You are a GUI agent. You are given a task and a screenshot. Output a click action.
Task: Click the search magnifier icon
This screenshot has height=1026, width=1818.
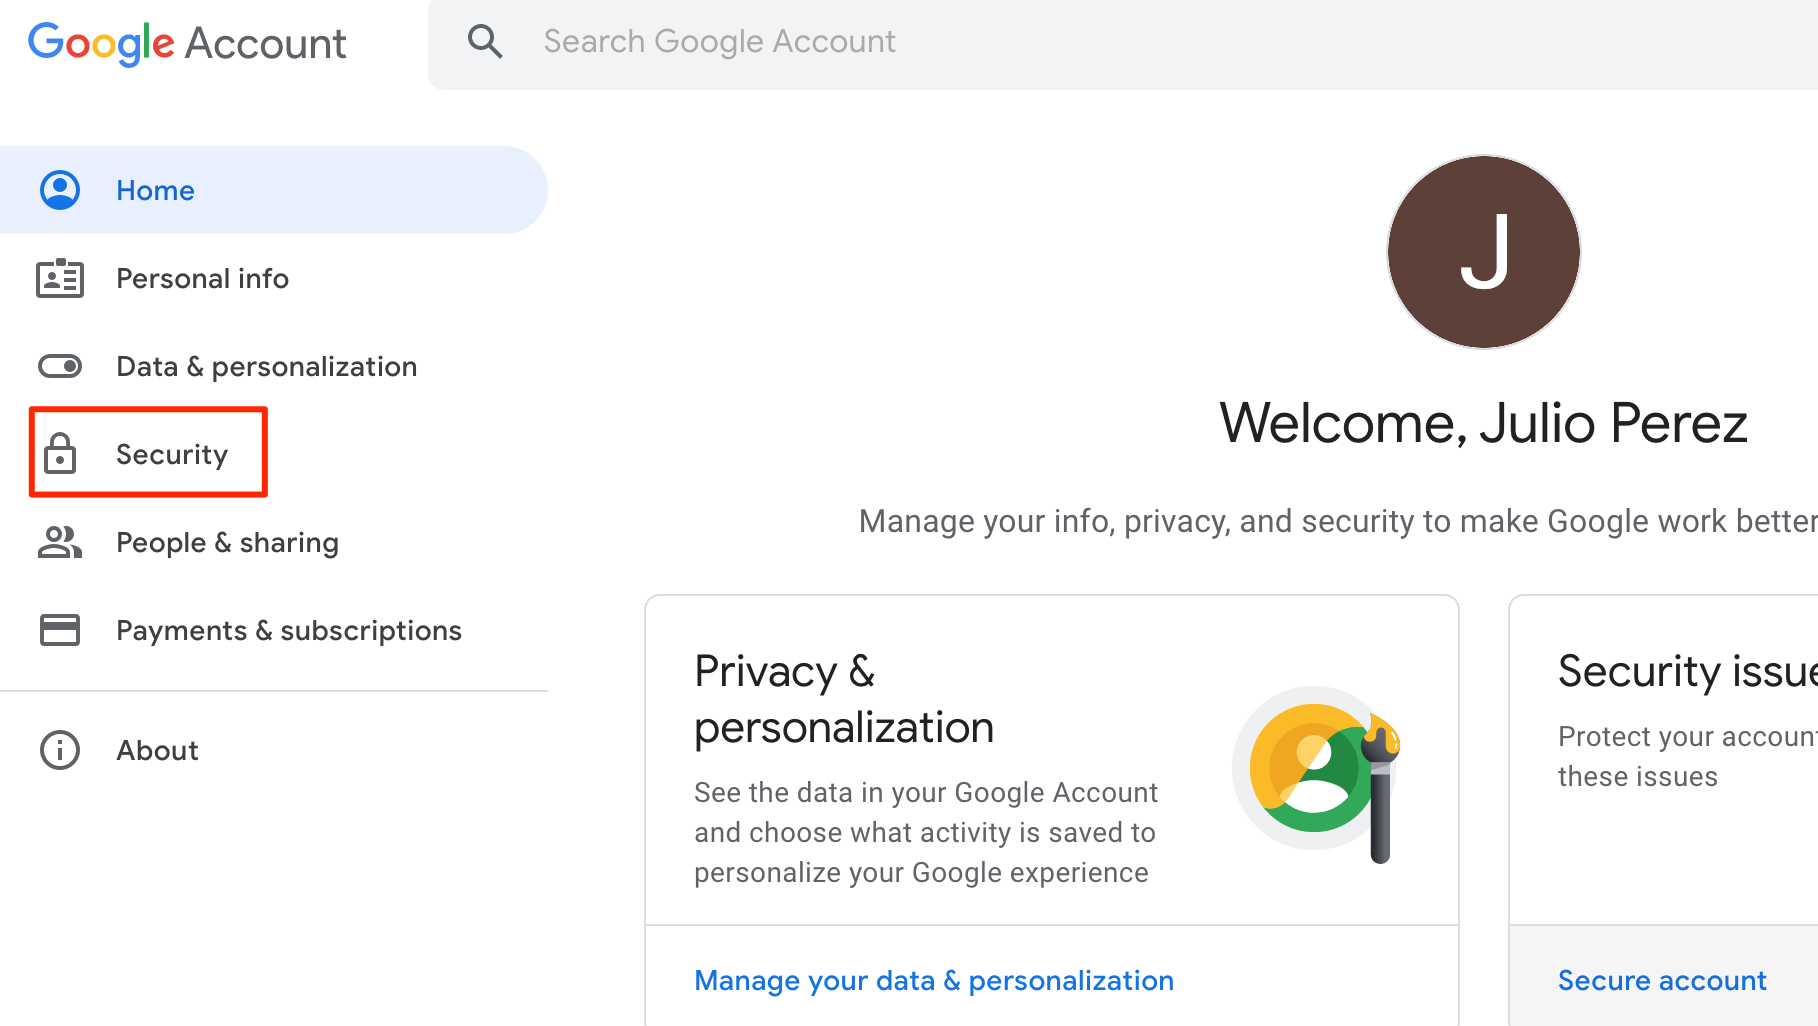pyautogui.click(x=485, y=41)
